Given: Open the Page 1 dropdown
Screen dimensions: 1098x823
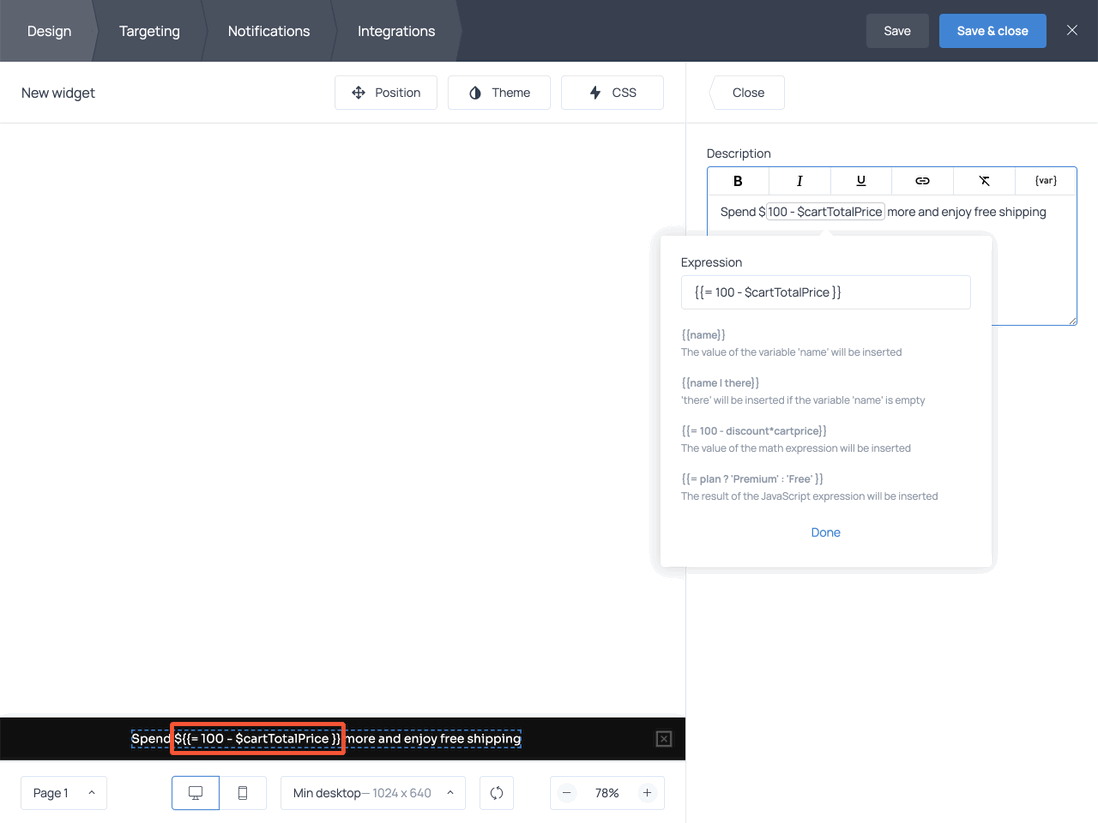Looking at the screenshot, I should [64, 793].
